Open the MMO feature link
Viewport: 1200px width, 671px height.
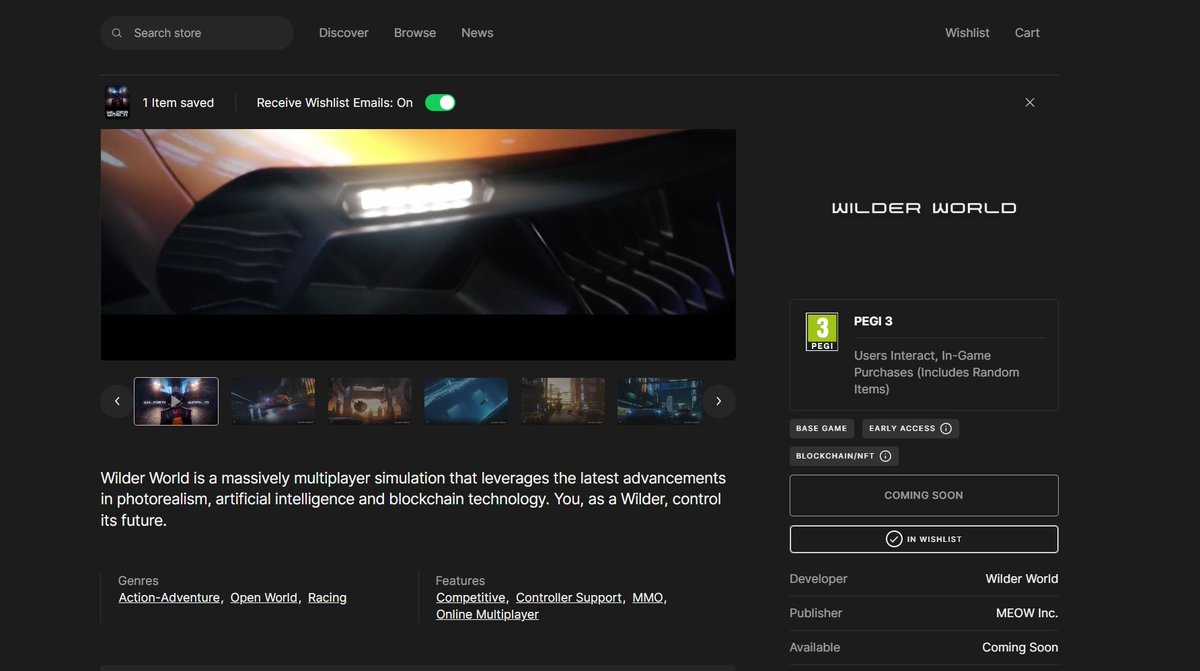point(648,598)
